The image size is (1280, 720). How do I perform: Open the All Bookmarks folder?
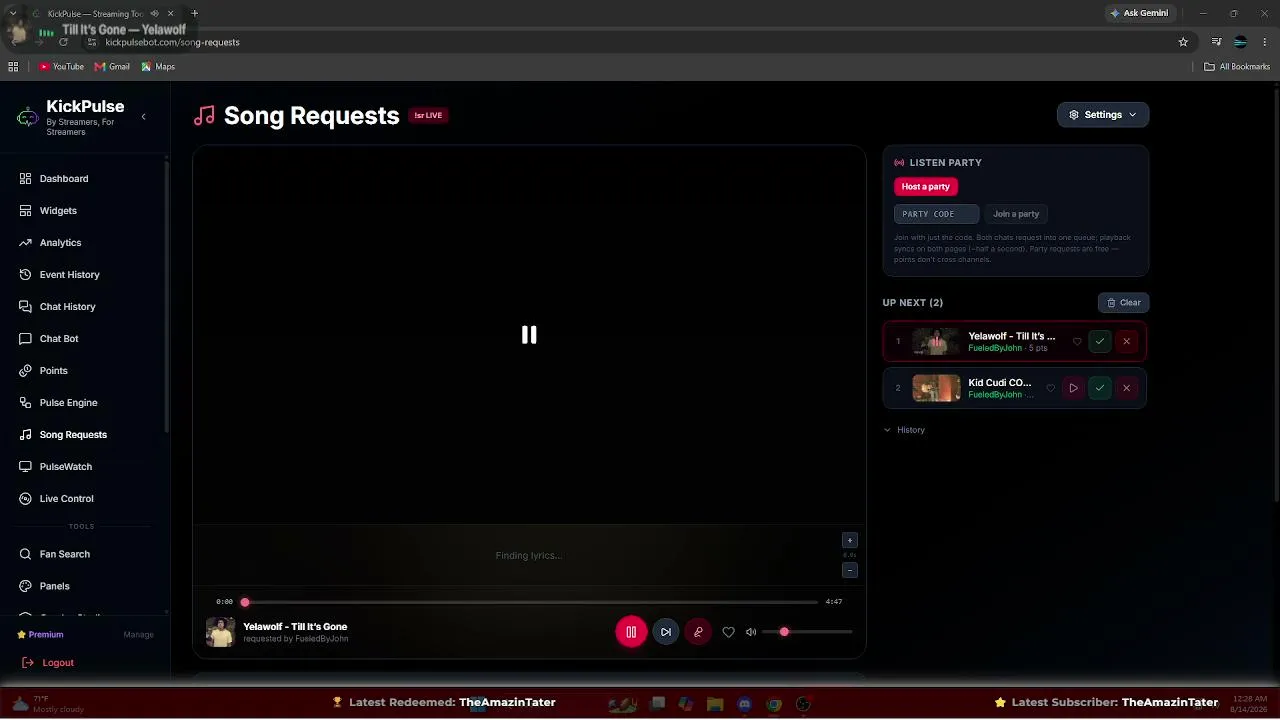coord(1237,67)
